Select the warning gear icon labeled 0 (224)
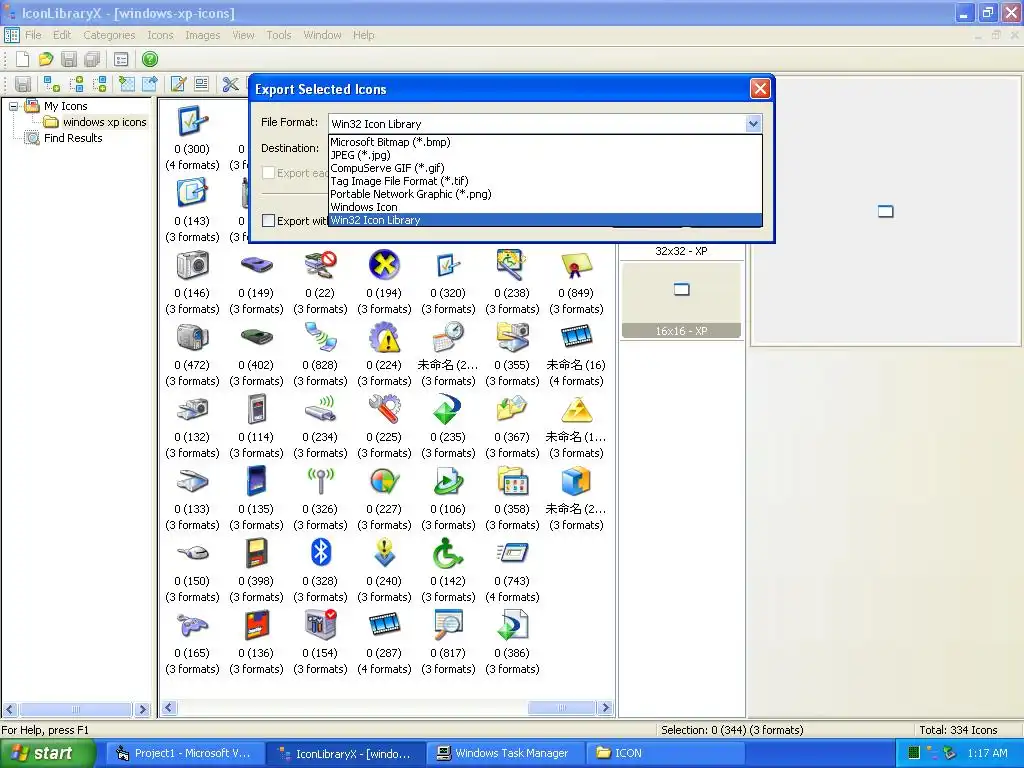The width and height of the screenshot is (1024, 768). pyautogui.click(x=384, y=337)
